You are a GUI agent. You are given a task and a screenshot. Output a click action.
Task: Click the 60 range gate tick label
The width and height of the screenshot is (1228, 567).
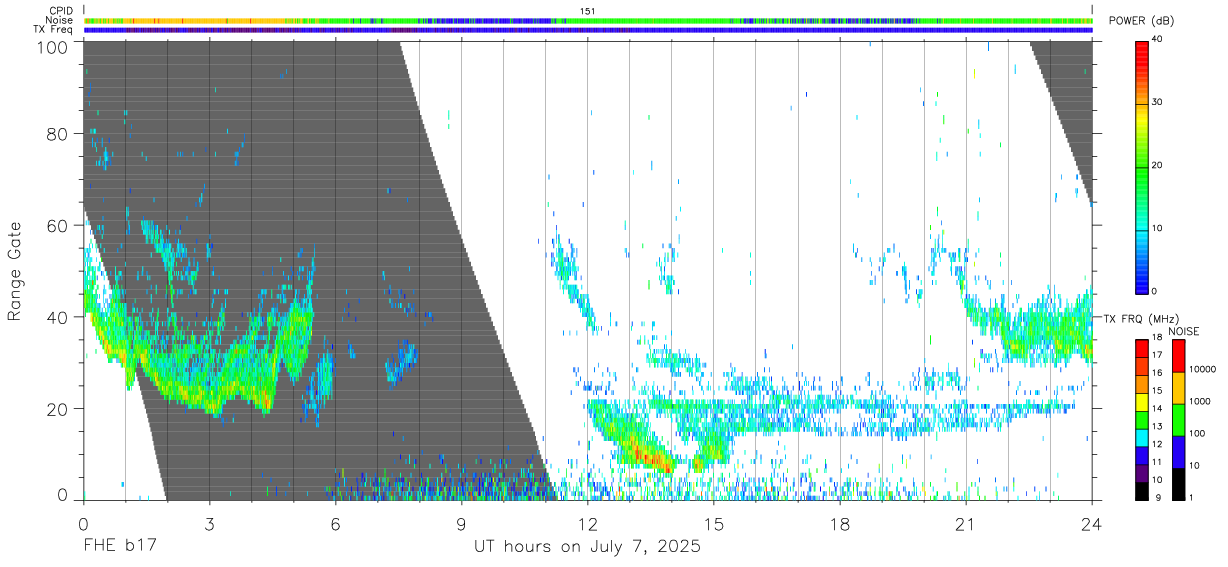(58, 225)
